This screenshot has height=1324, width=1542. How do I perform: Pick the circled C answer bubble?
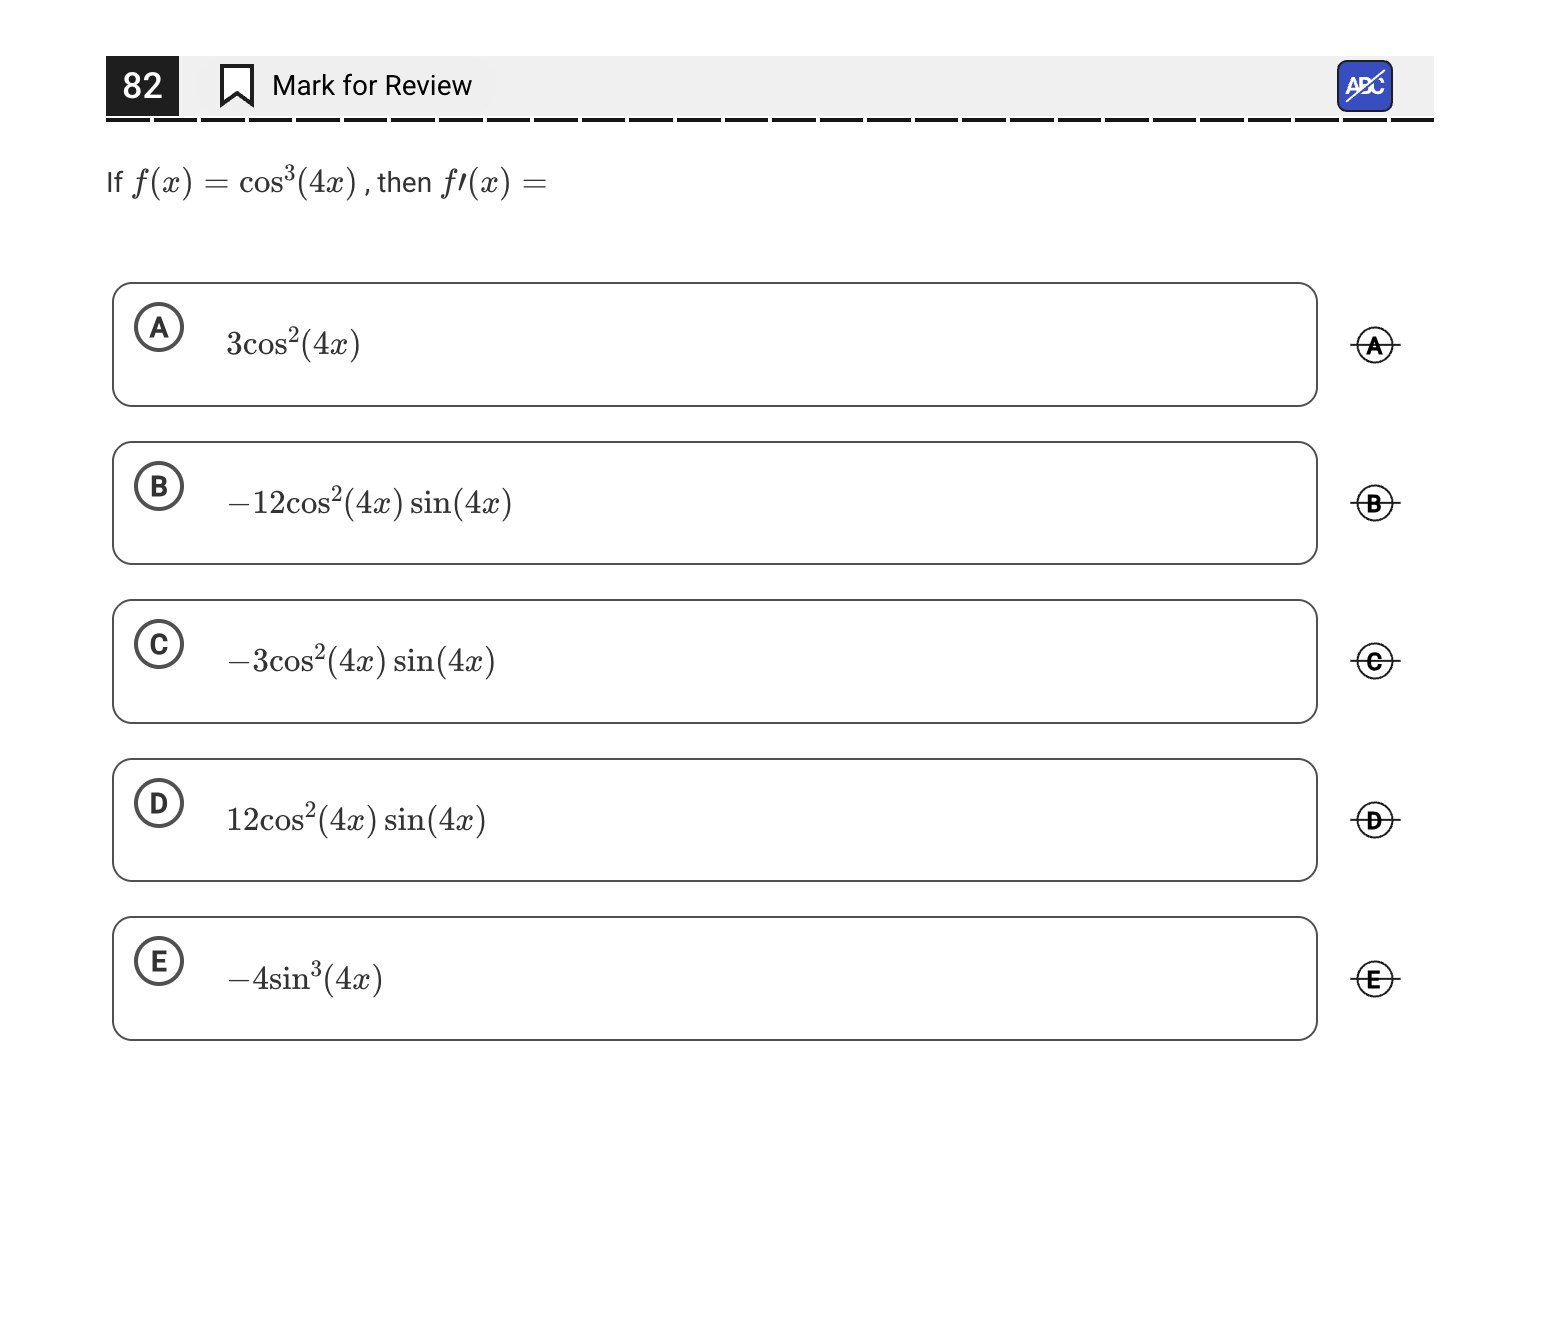159,644
